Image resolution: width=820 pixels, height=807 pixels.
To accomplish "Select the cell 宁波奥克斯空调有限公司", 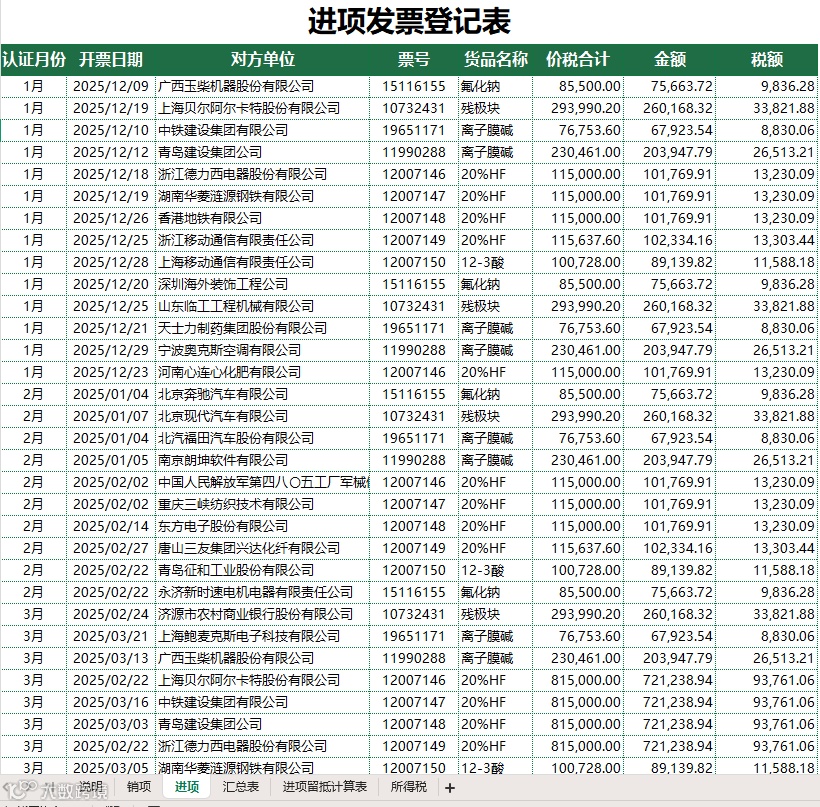I will point(263,350).
